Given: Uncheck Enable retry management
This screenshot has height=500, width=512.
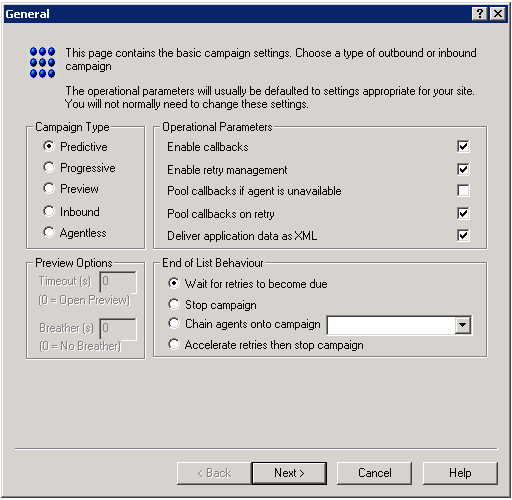Looking at the screenshot, I should 463,169.
